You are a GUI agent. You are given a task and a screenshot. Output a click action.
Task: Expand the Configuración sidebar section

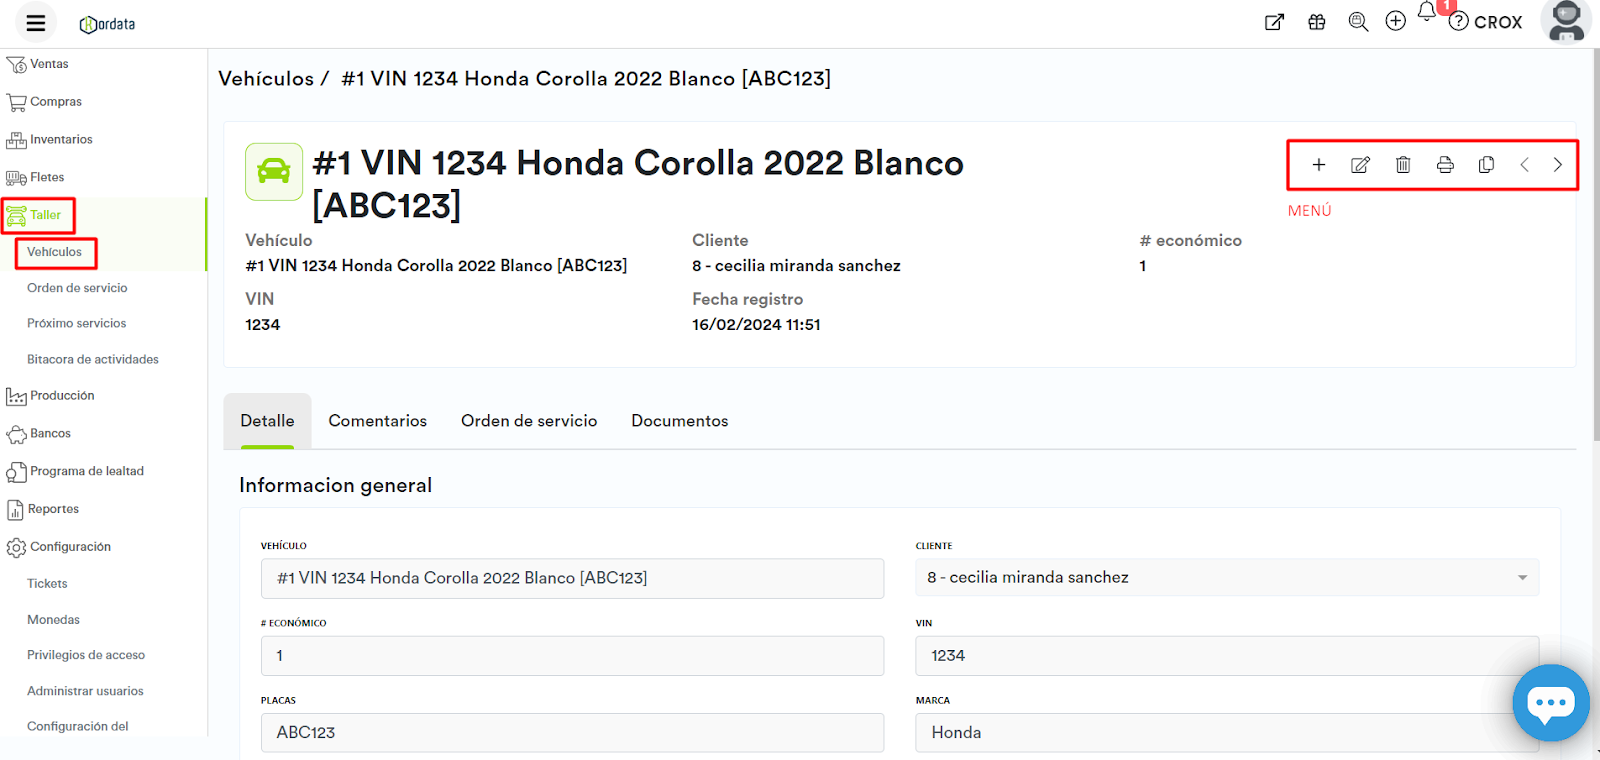tap(69, 547)
